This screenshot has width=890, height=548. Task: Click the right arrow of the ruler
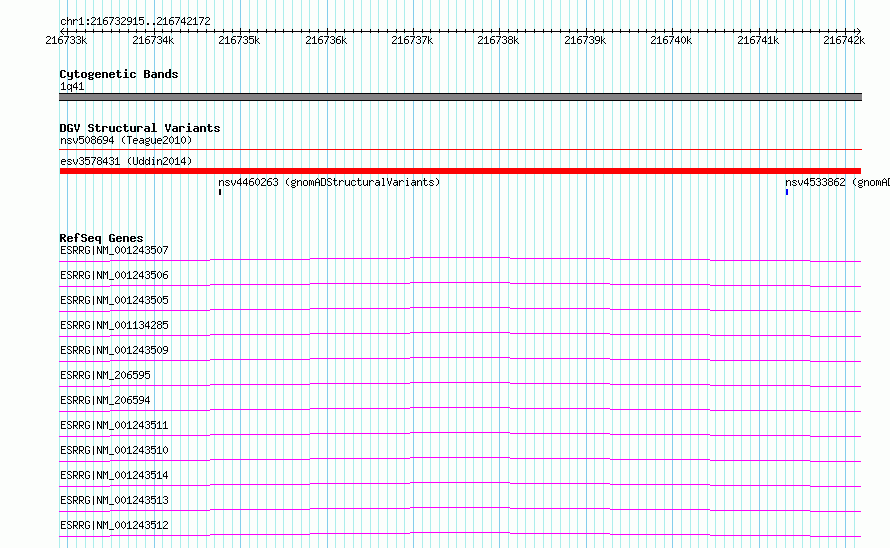point(859,31)
